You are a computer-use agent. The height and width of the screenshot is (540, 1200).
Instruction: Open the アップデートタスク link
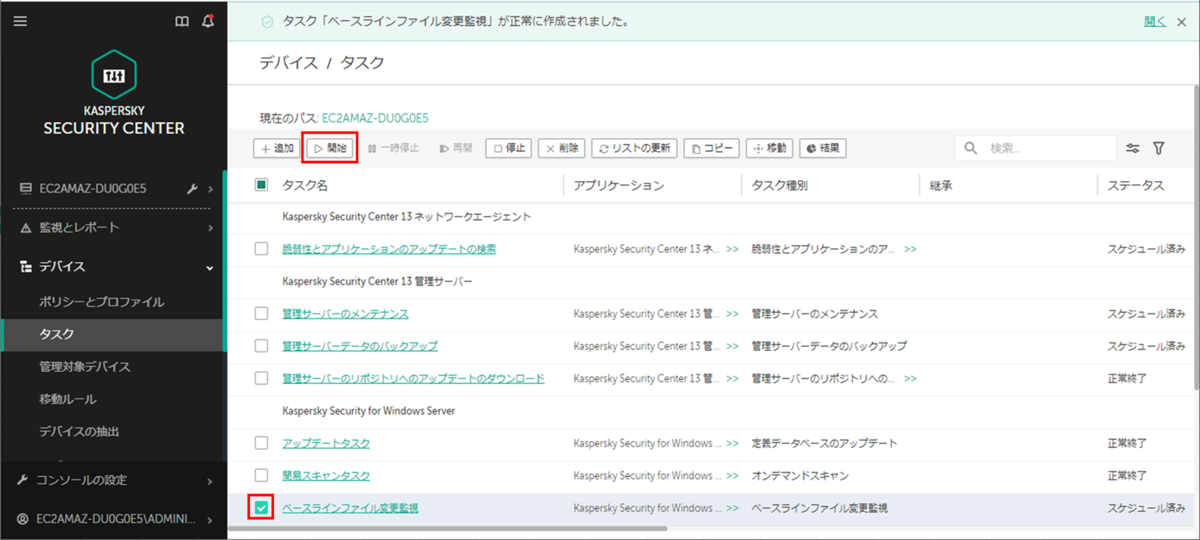[326, 443]
